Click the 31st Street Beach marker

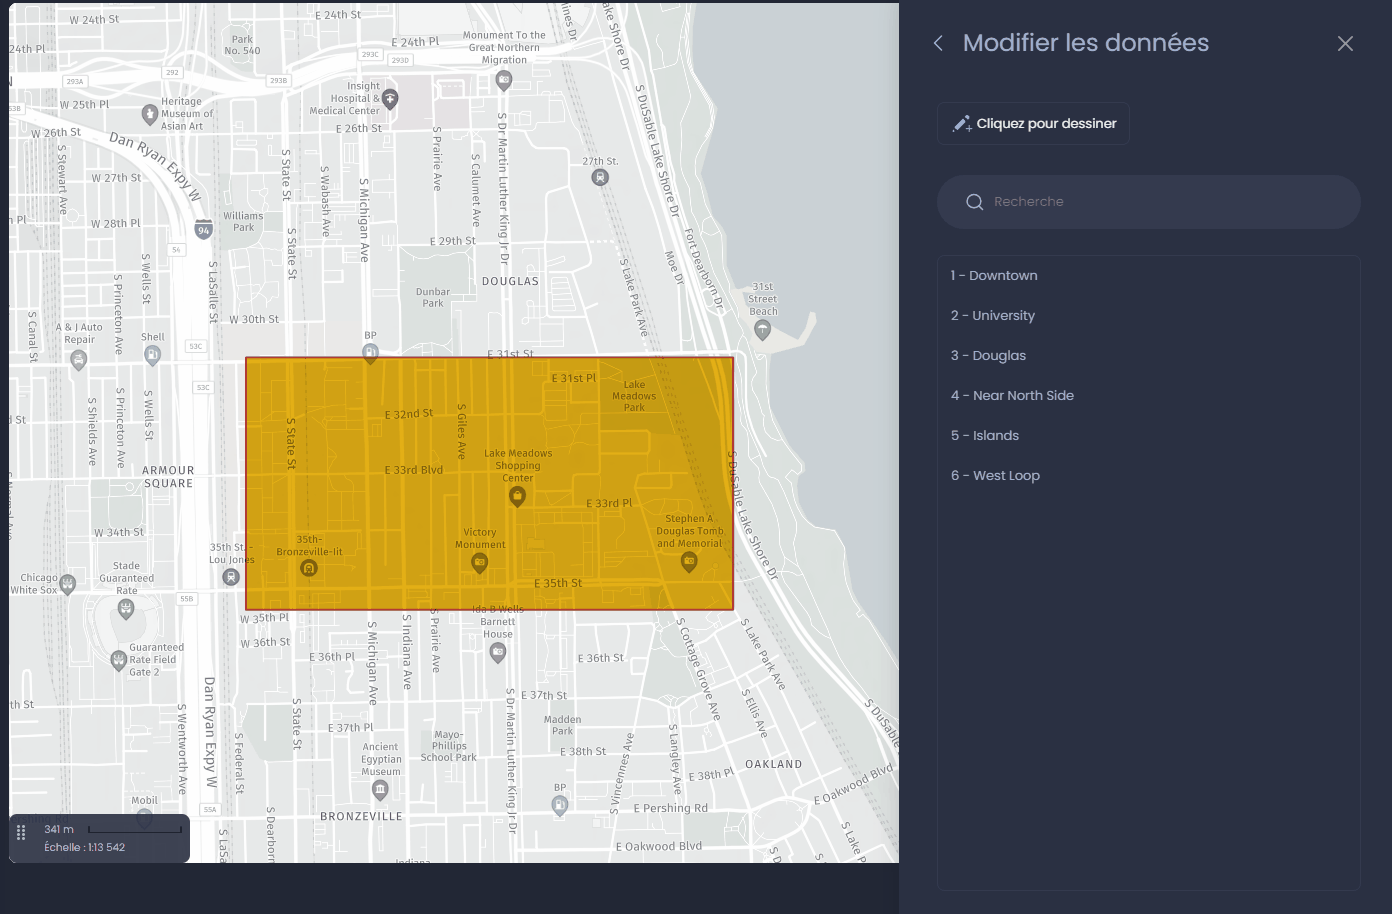click(x=763, y=330)
